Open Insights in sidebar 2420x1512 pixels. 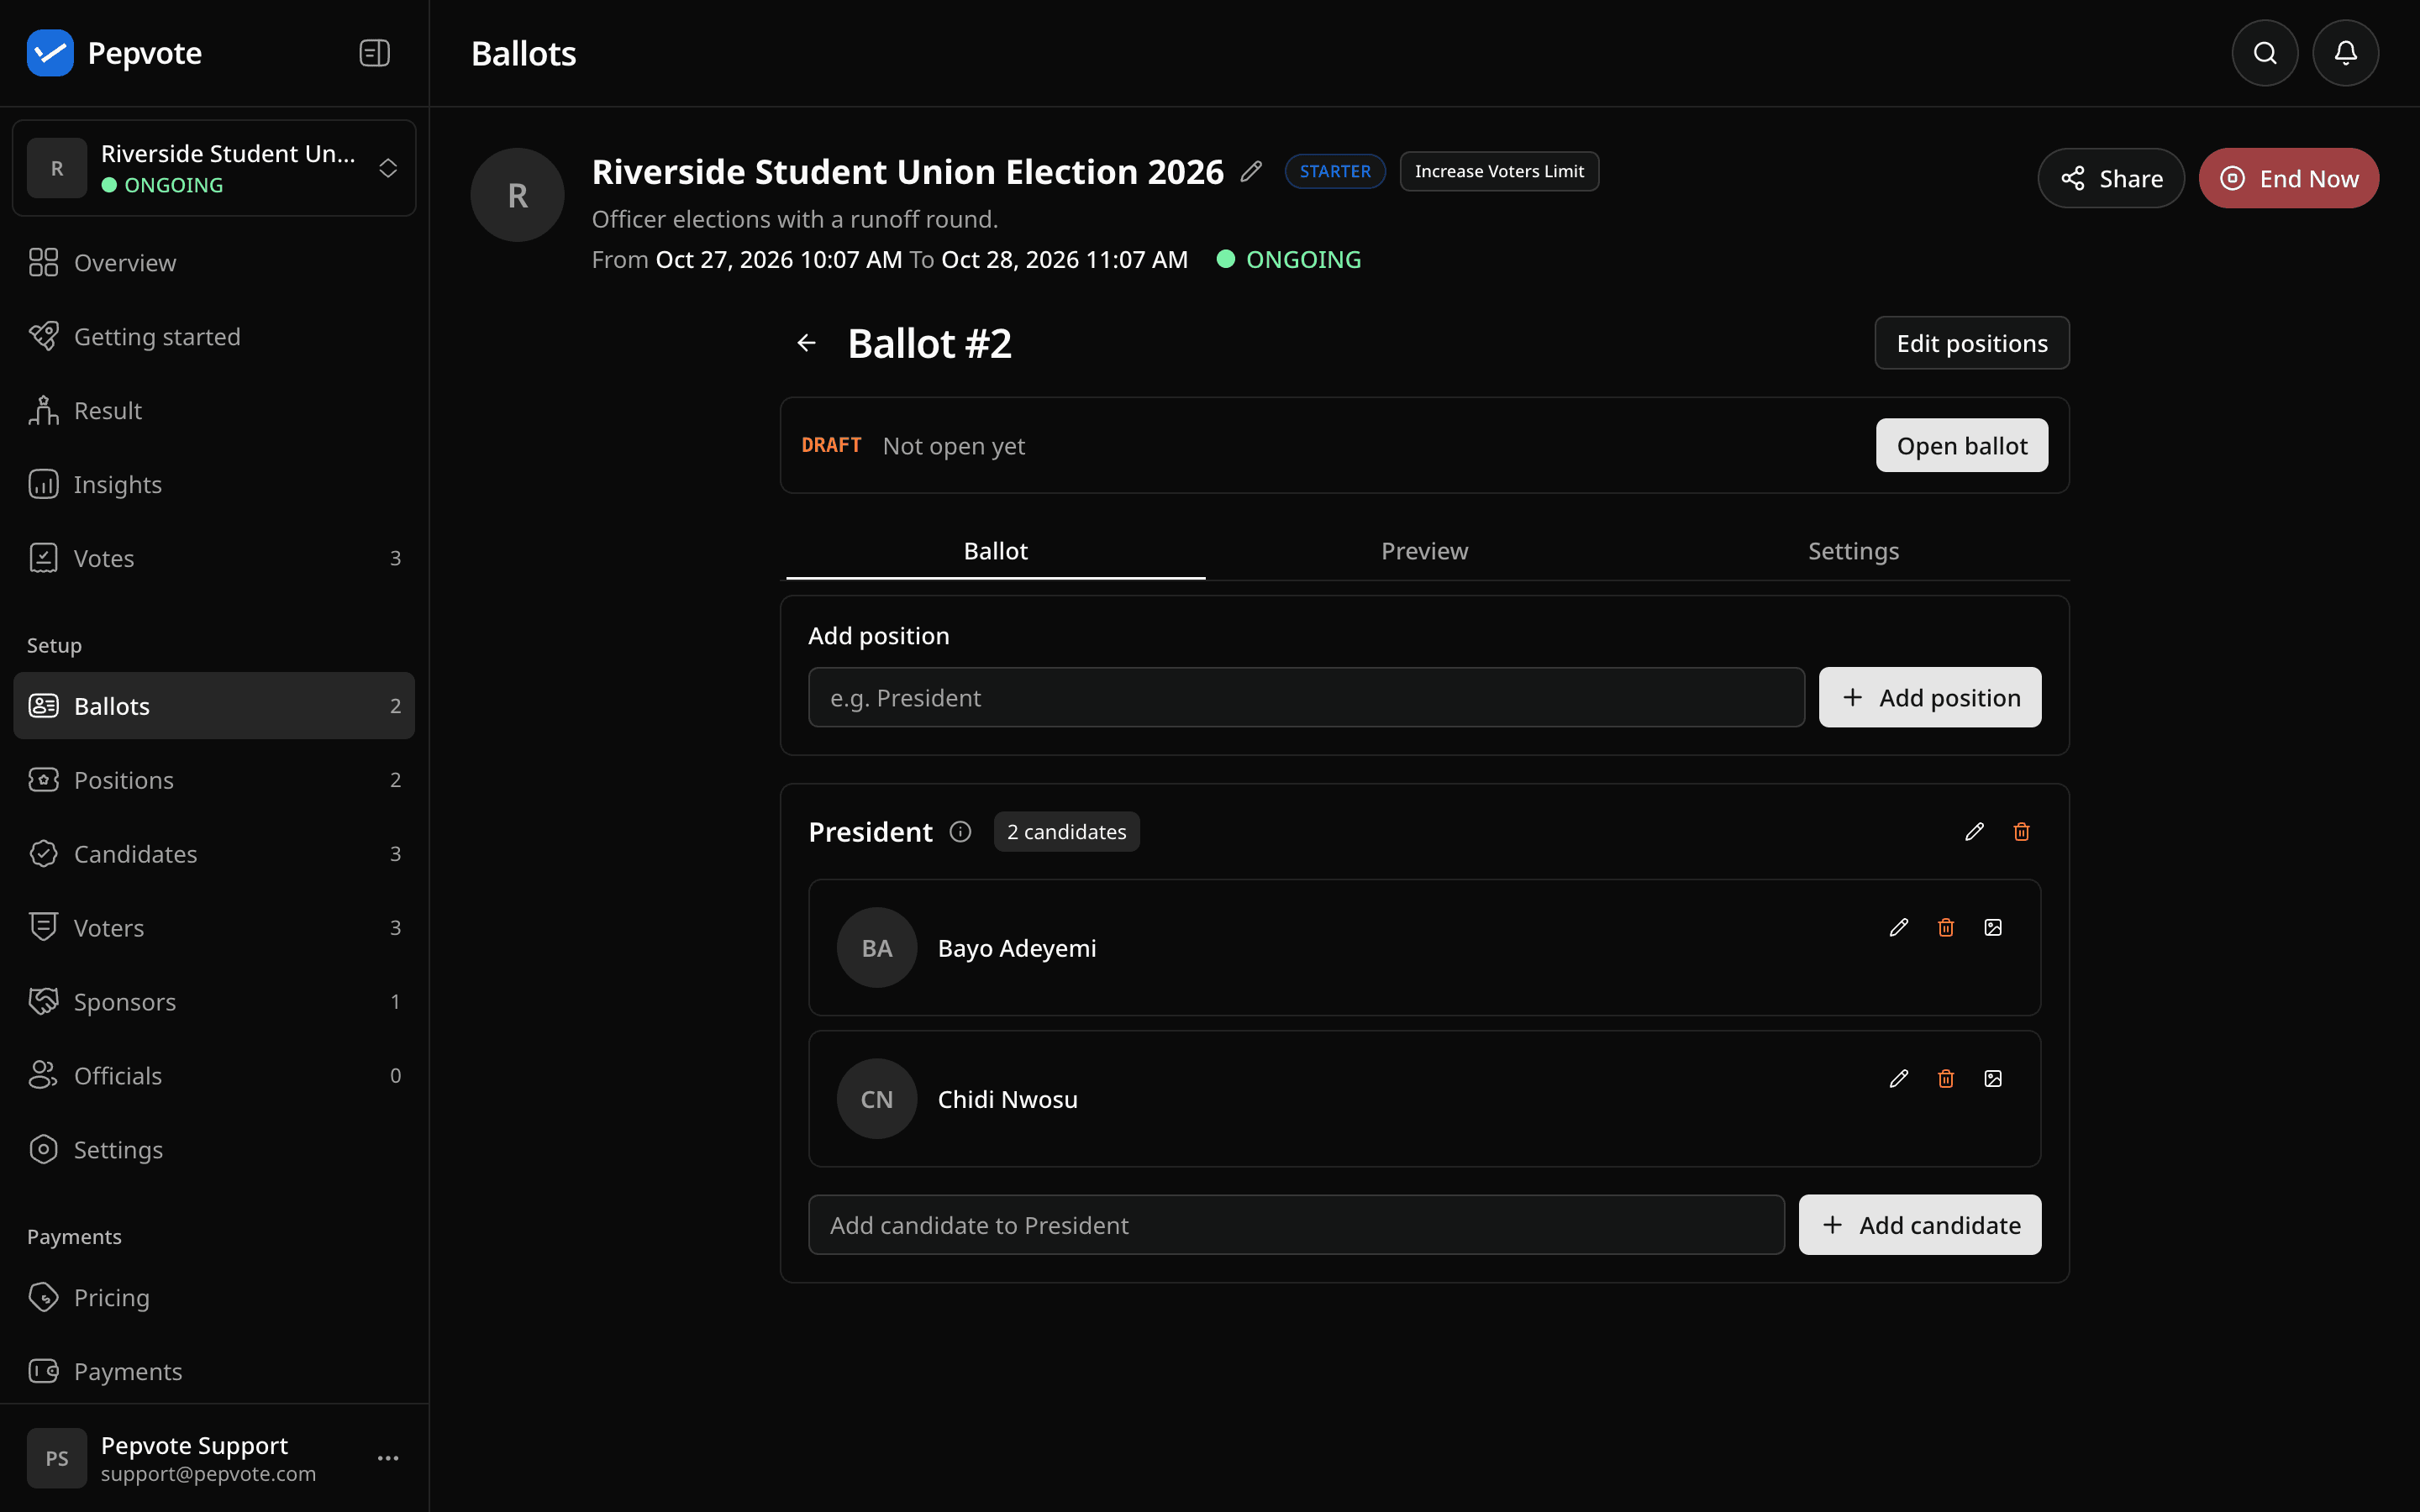click(x=214, y=485)
